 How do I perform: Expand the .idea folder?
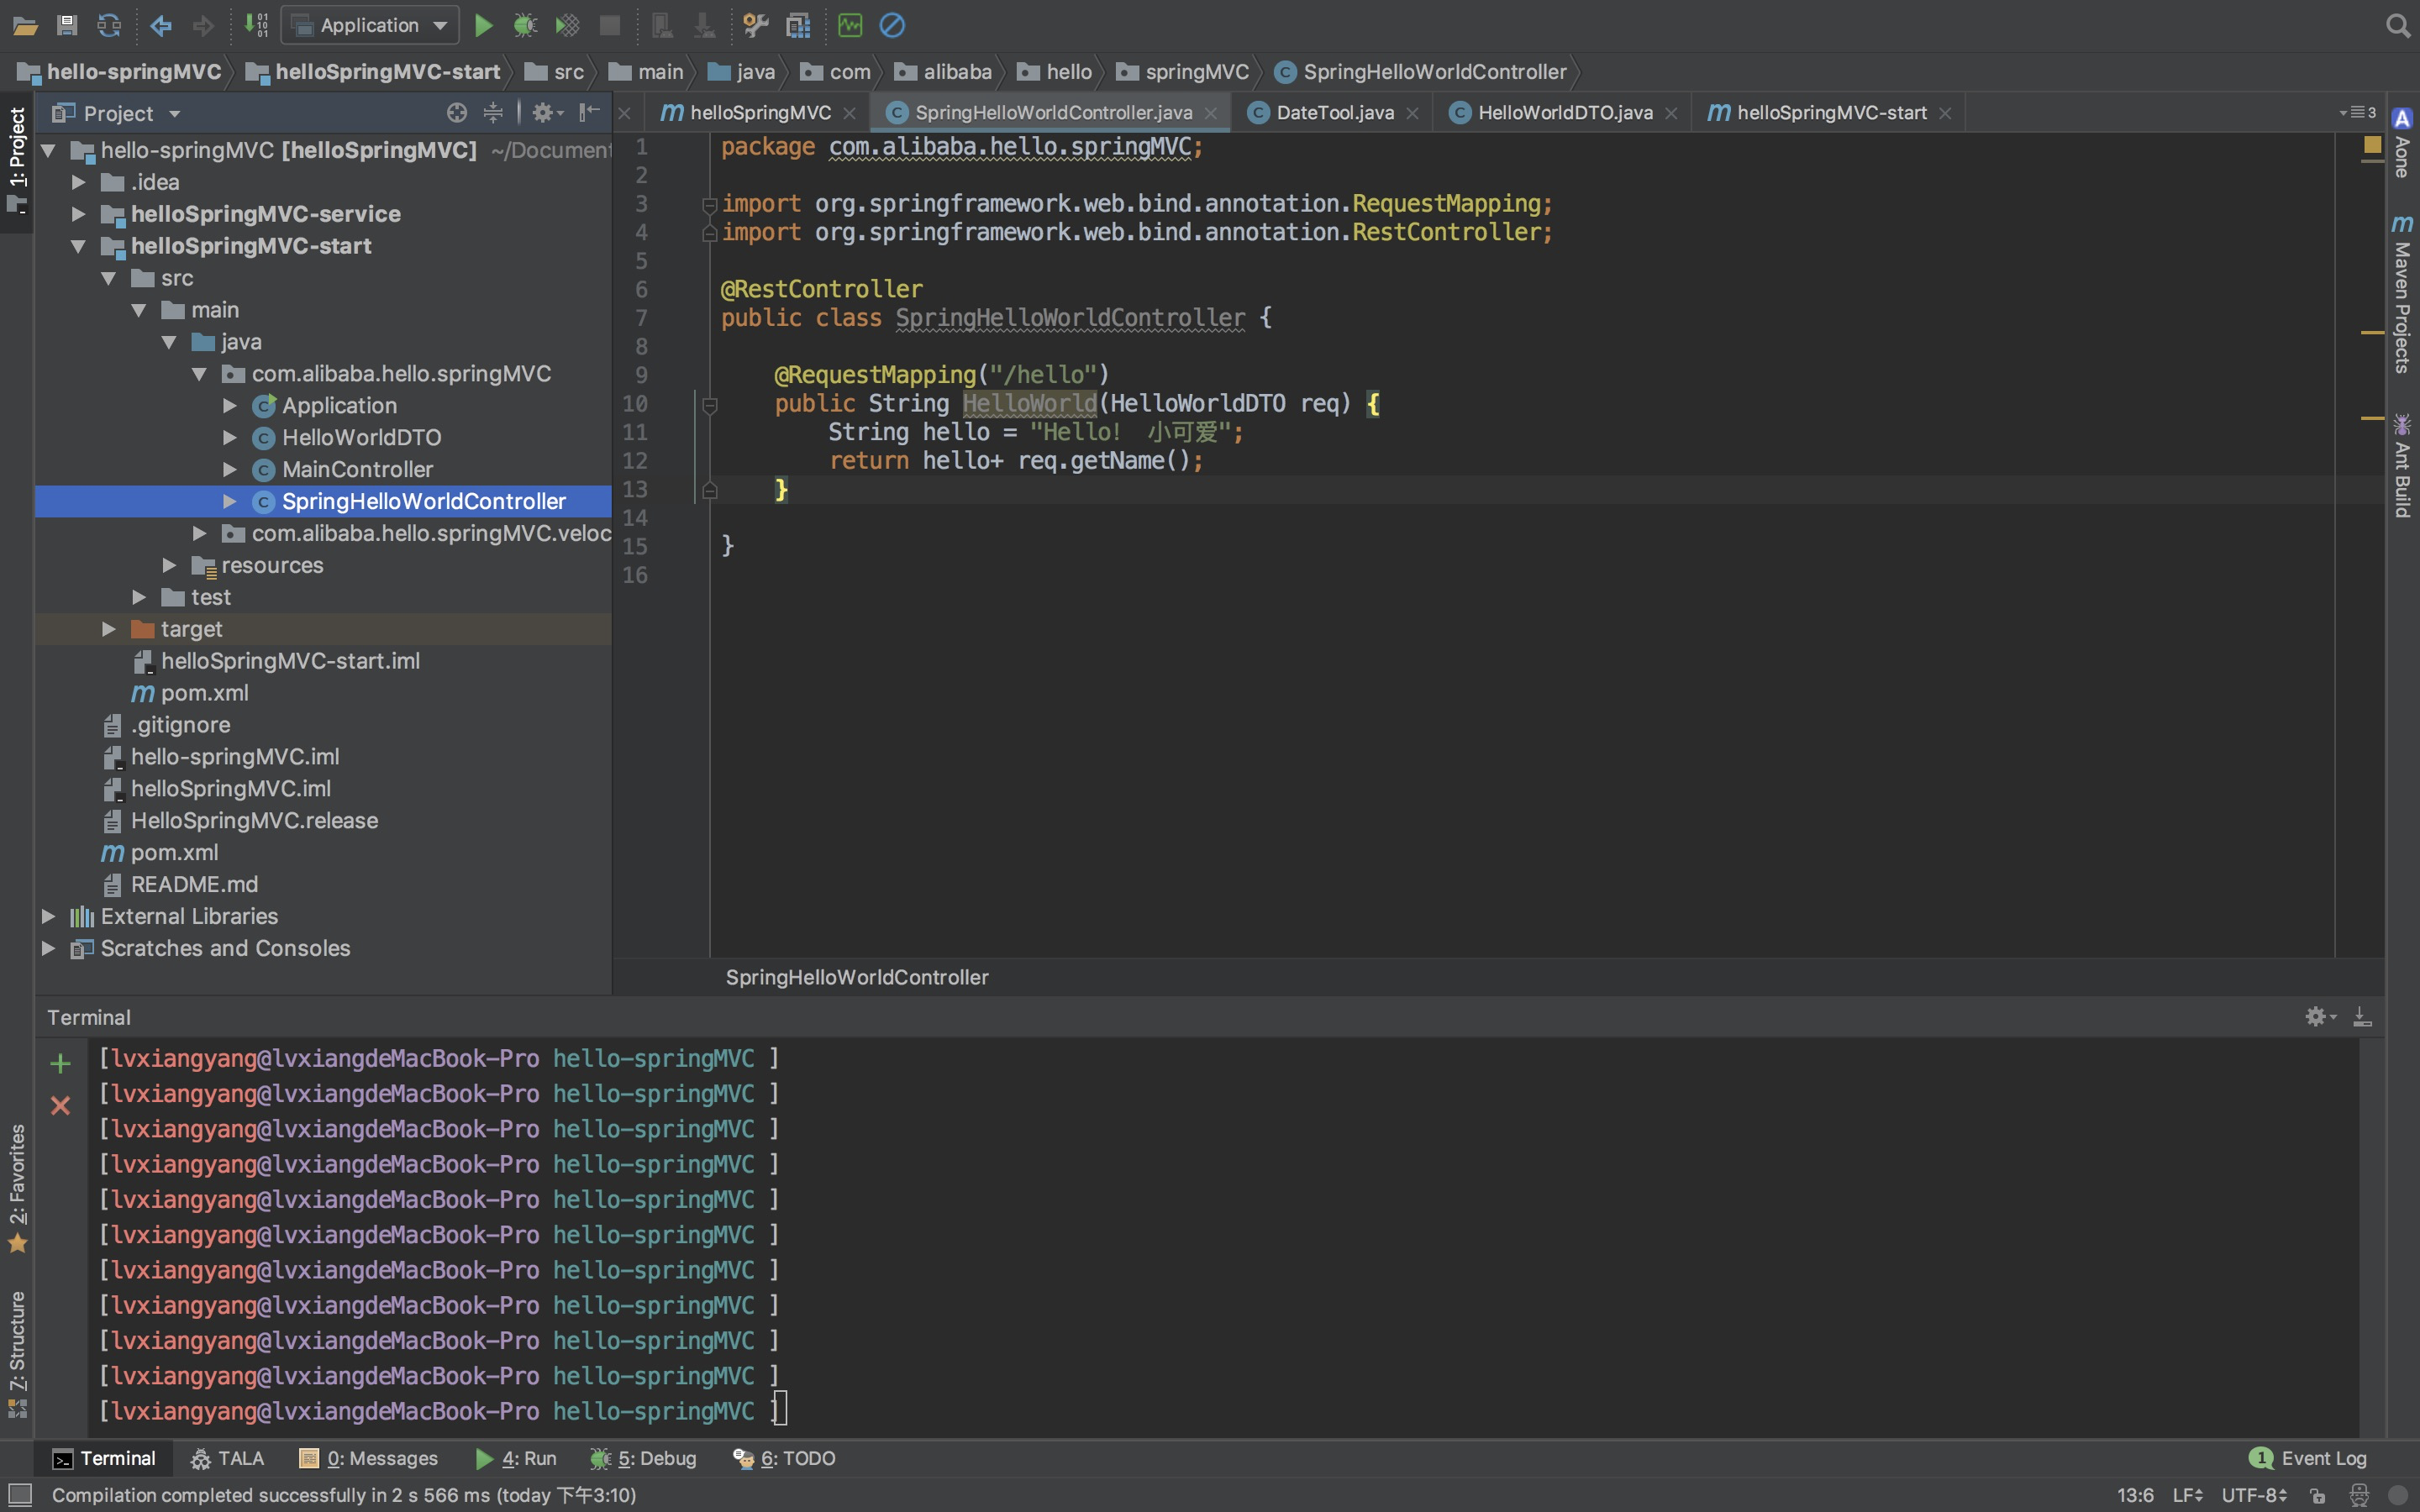pyautogui.click(x=78, y=182)
